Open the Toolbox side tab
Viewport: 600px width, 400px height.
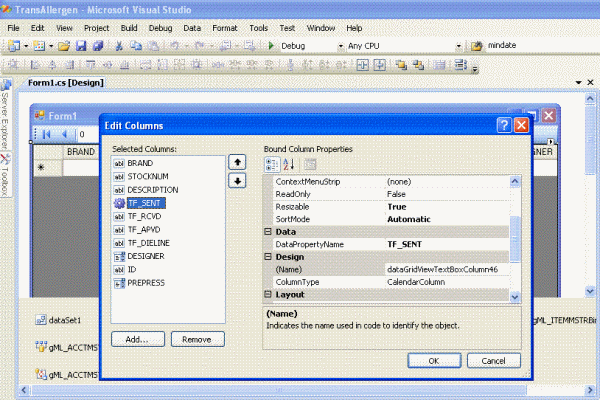point(5,175)
